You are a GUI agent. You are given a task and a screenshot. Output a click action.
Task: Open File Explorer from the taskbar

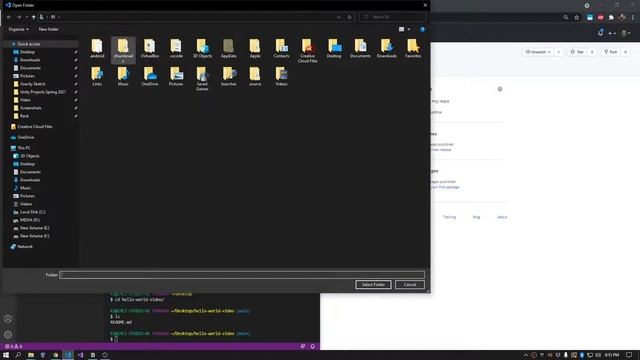(31, 355)
